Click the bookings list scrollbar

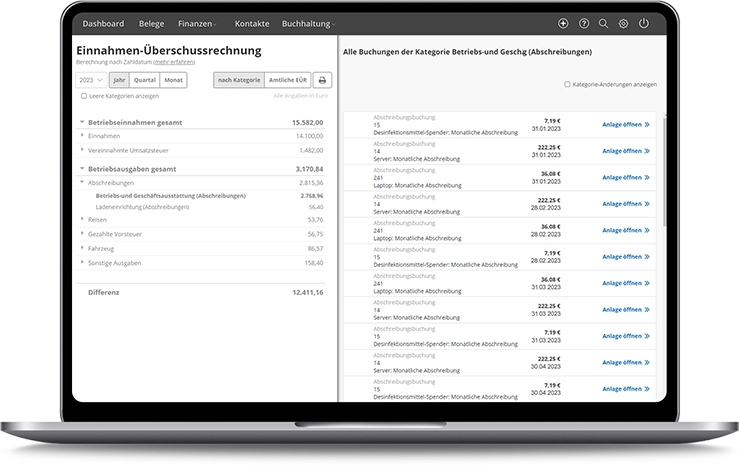tap(664, 170)
